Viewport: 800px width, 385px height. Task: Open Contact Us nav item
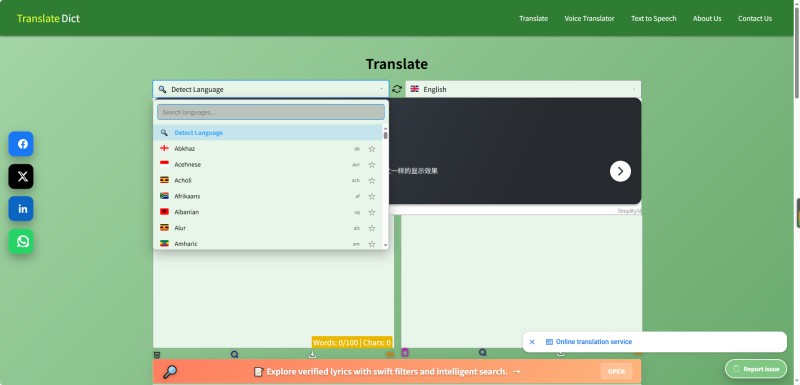coord(755,18)
